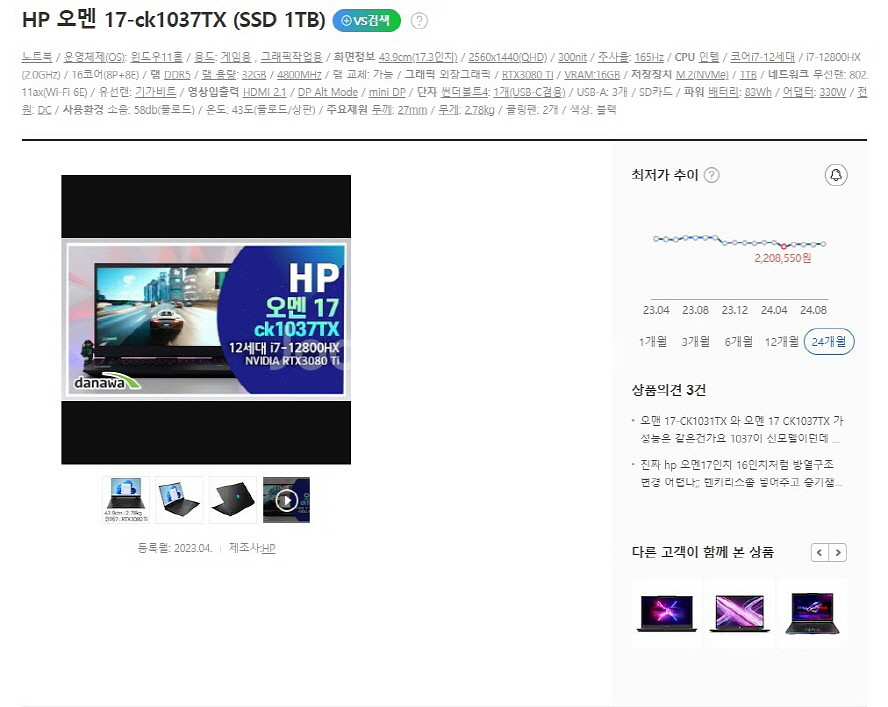Click the 2,208,550원 price label
The height and width of the screenshot is (707, 888).
pyautogui.click(x=783, y=258)
